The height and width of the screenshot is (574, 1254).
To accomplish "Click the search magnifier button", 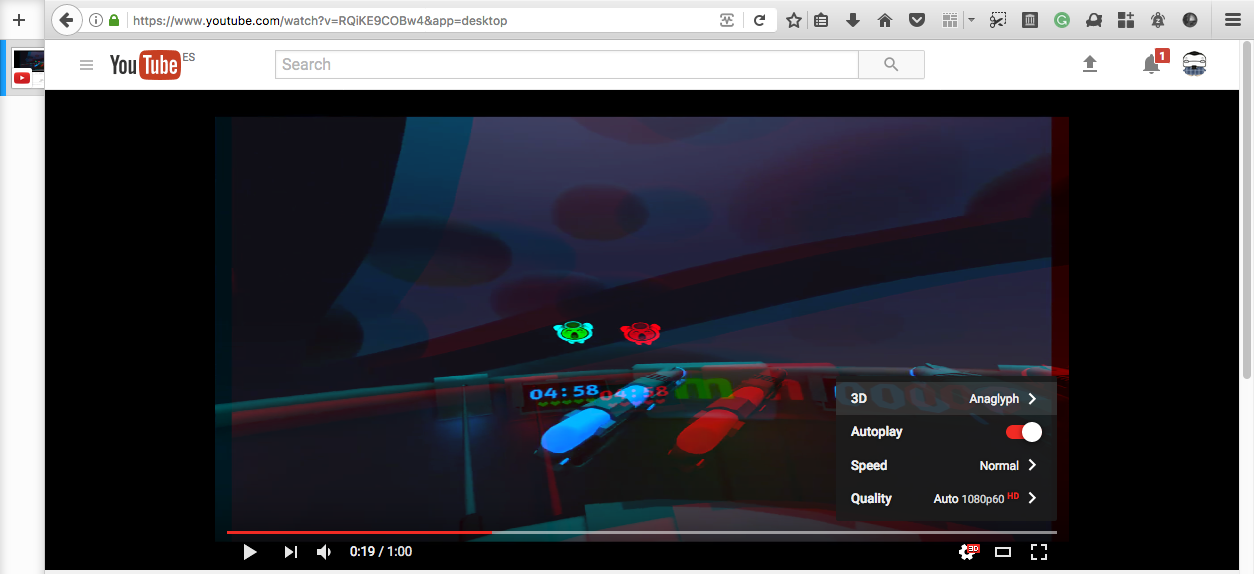I will (891, 65).
